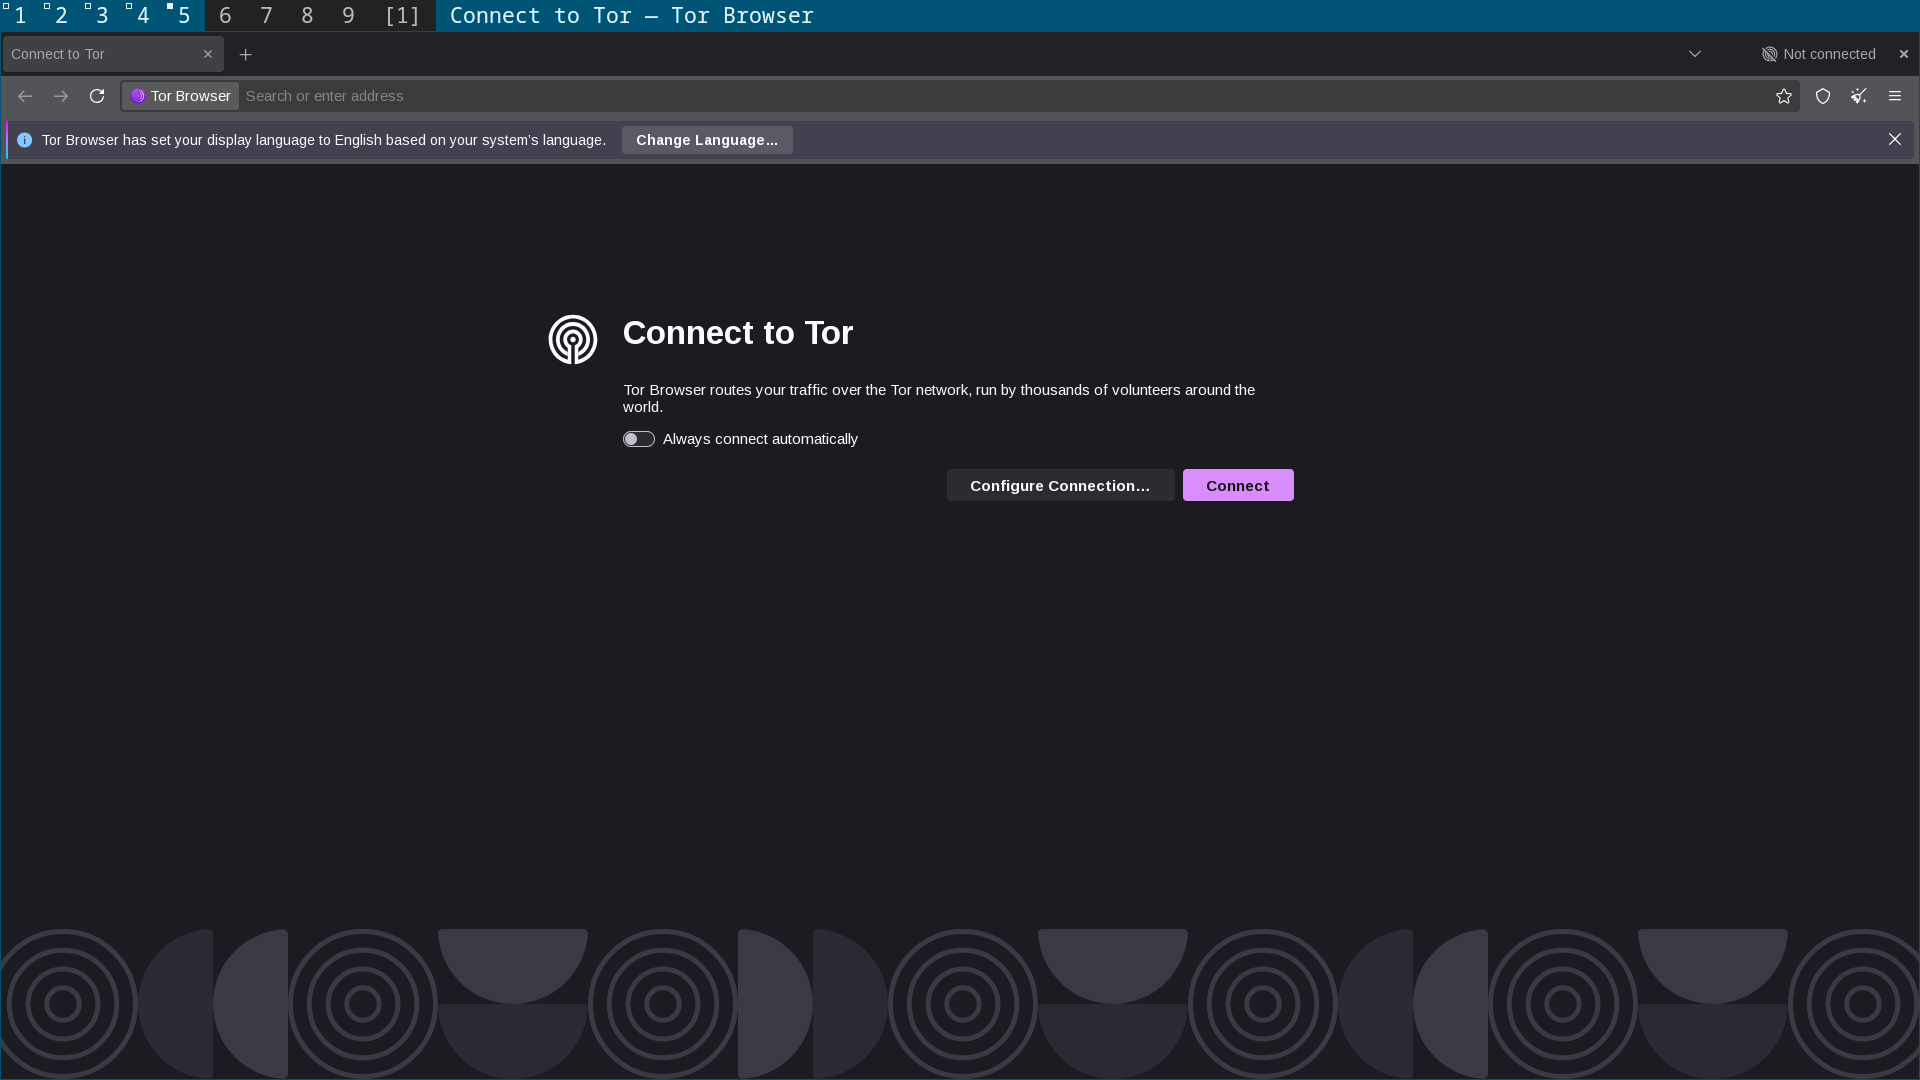The width and height of the screenshot is (1920, 1080).
Task: Close the browser window
Action: (1904, 54)
